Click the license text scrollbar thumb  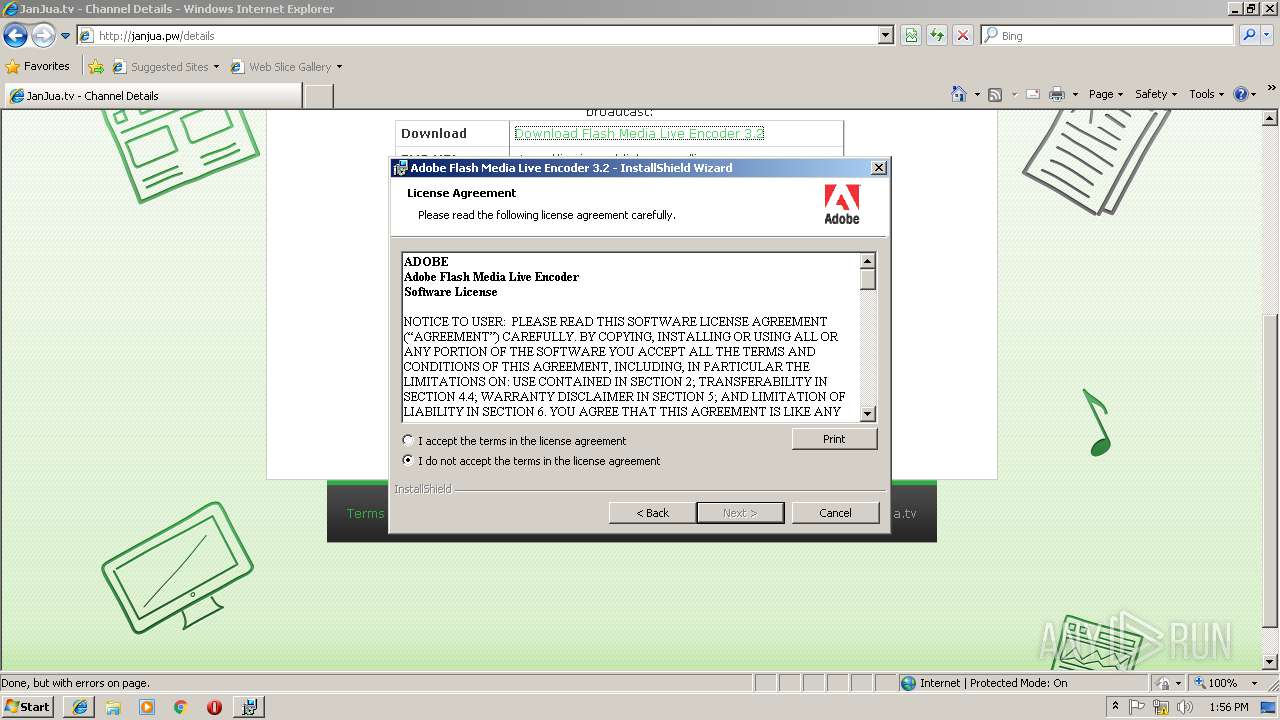868,279
